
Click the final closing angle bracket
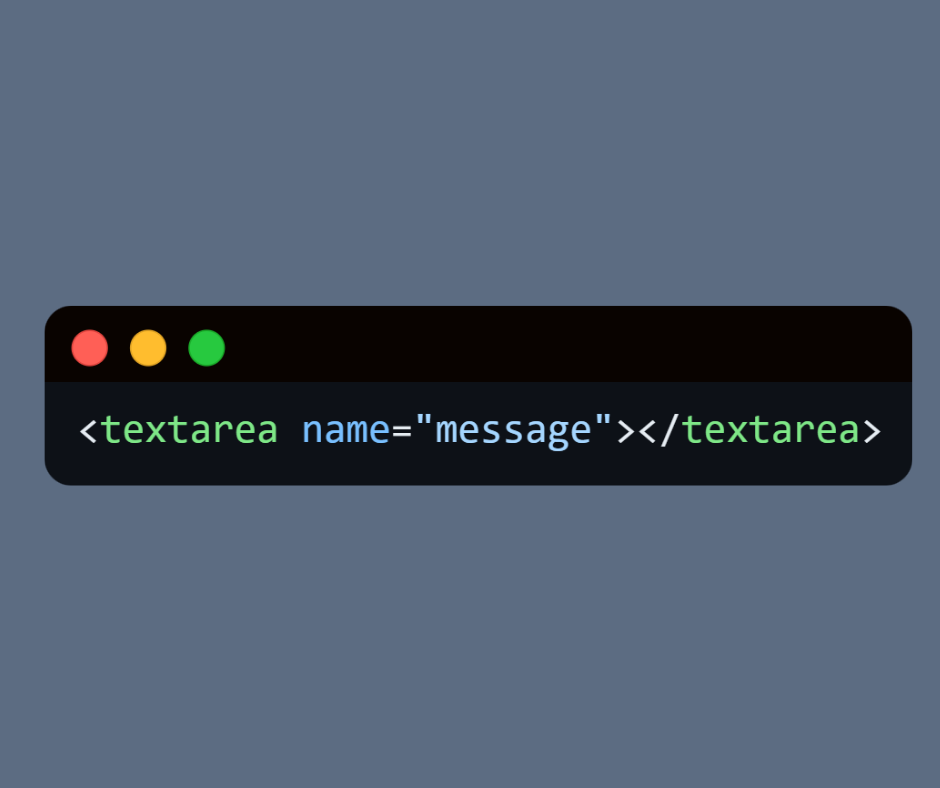tap(872, 431)
